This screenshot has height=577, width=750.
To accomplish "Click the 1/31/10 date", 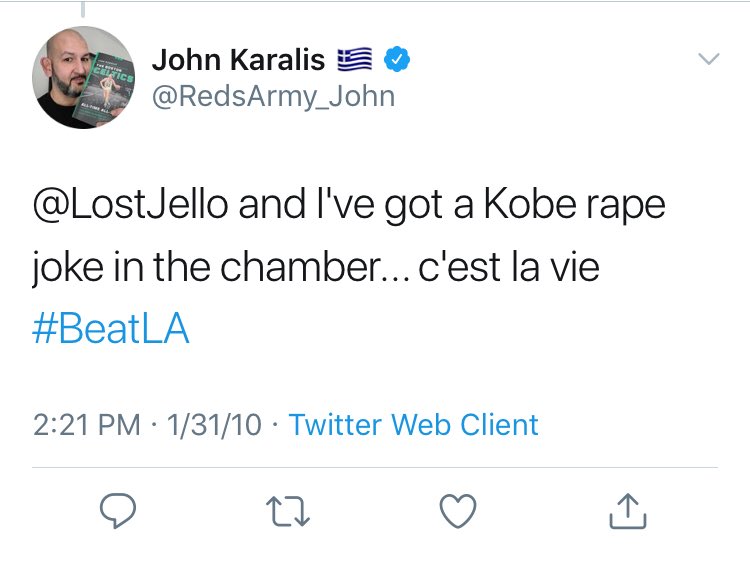I will click(215, 424).
